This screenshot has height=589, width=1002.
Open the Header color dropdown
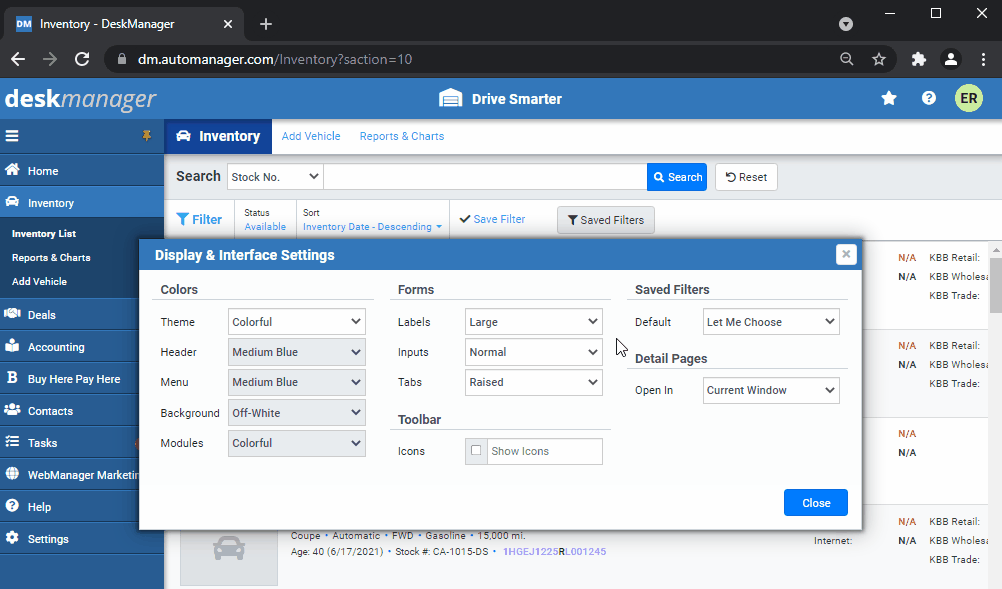pyautogui.click(x=297, y=352)
